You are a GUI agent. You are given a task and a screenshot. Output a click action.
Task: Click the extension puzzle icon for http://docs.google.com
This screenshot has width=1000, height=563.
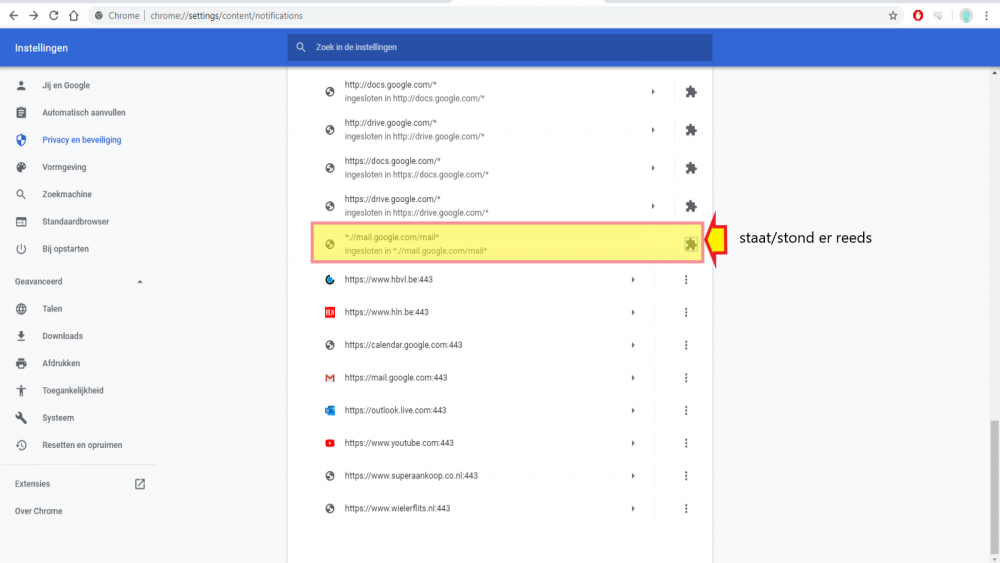click(690, 92)
